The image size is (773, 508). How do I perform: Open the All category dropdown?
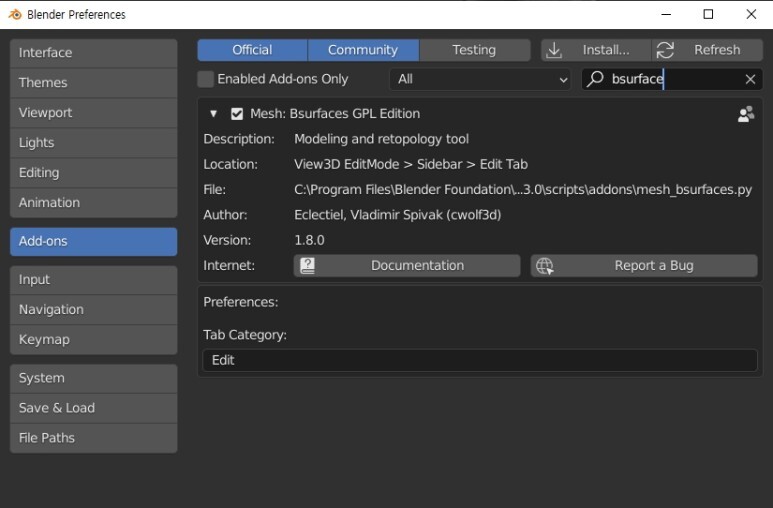pos(480,79)
